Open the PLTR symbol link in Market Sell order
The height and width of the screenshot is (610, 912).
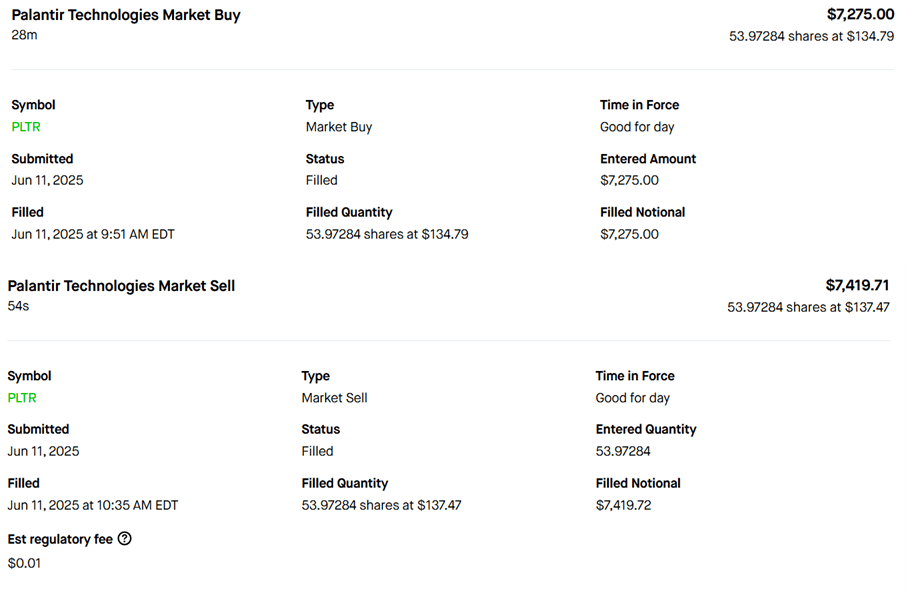(x=22, y=398)
